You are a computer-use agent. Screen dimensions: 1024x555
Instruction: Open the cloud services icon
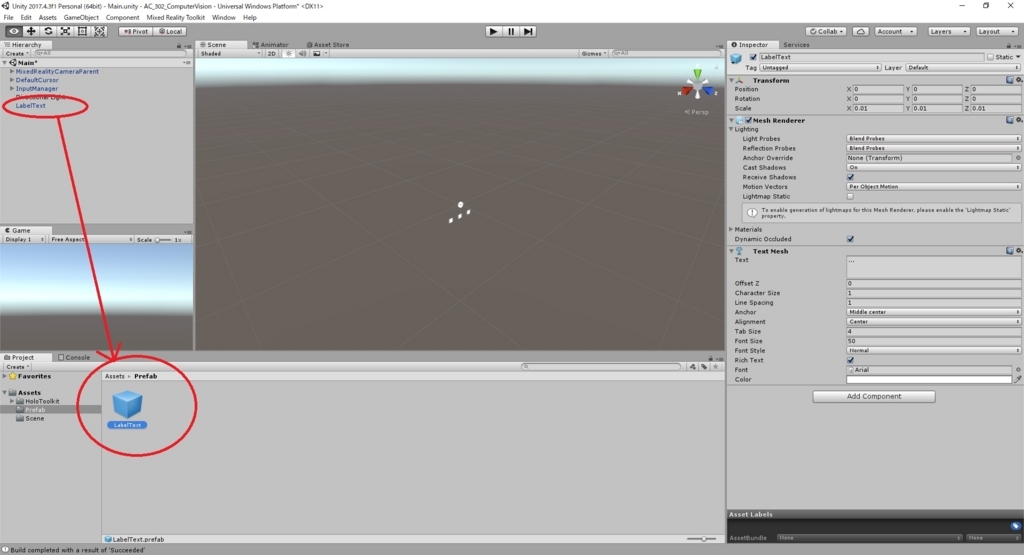[x=861, y=31]
